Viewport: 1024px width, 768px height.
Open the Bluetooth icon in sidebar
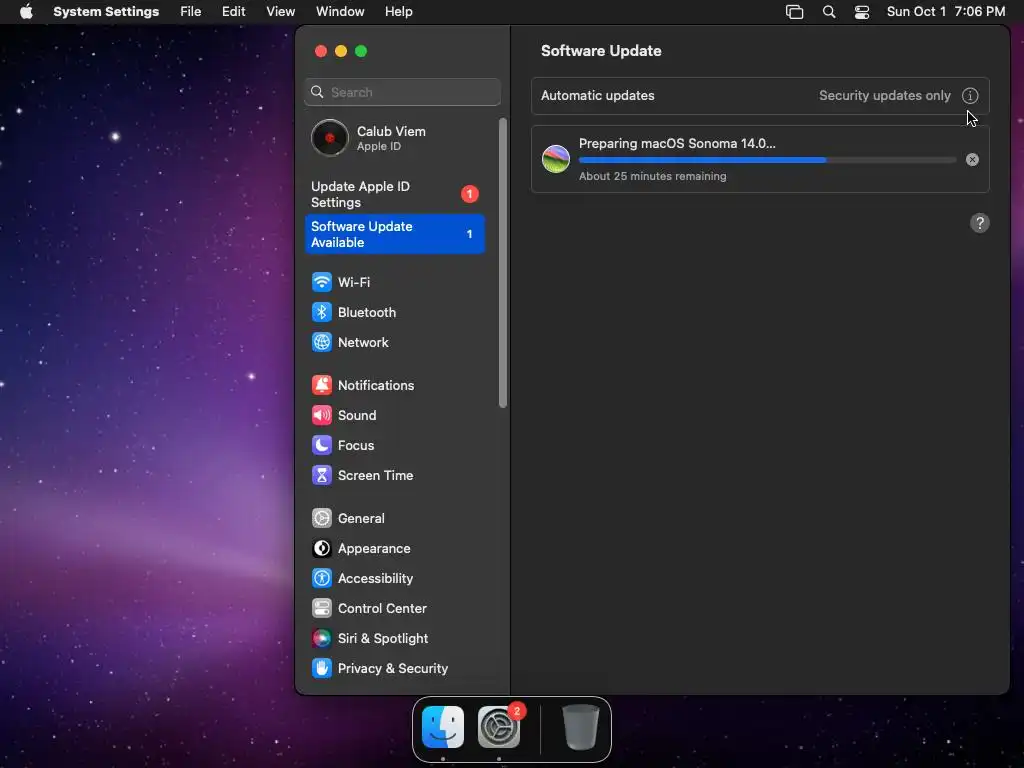pos(321,312)
